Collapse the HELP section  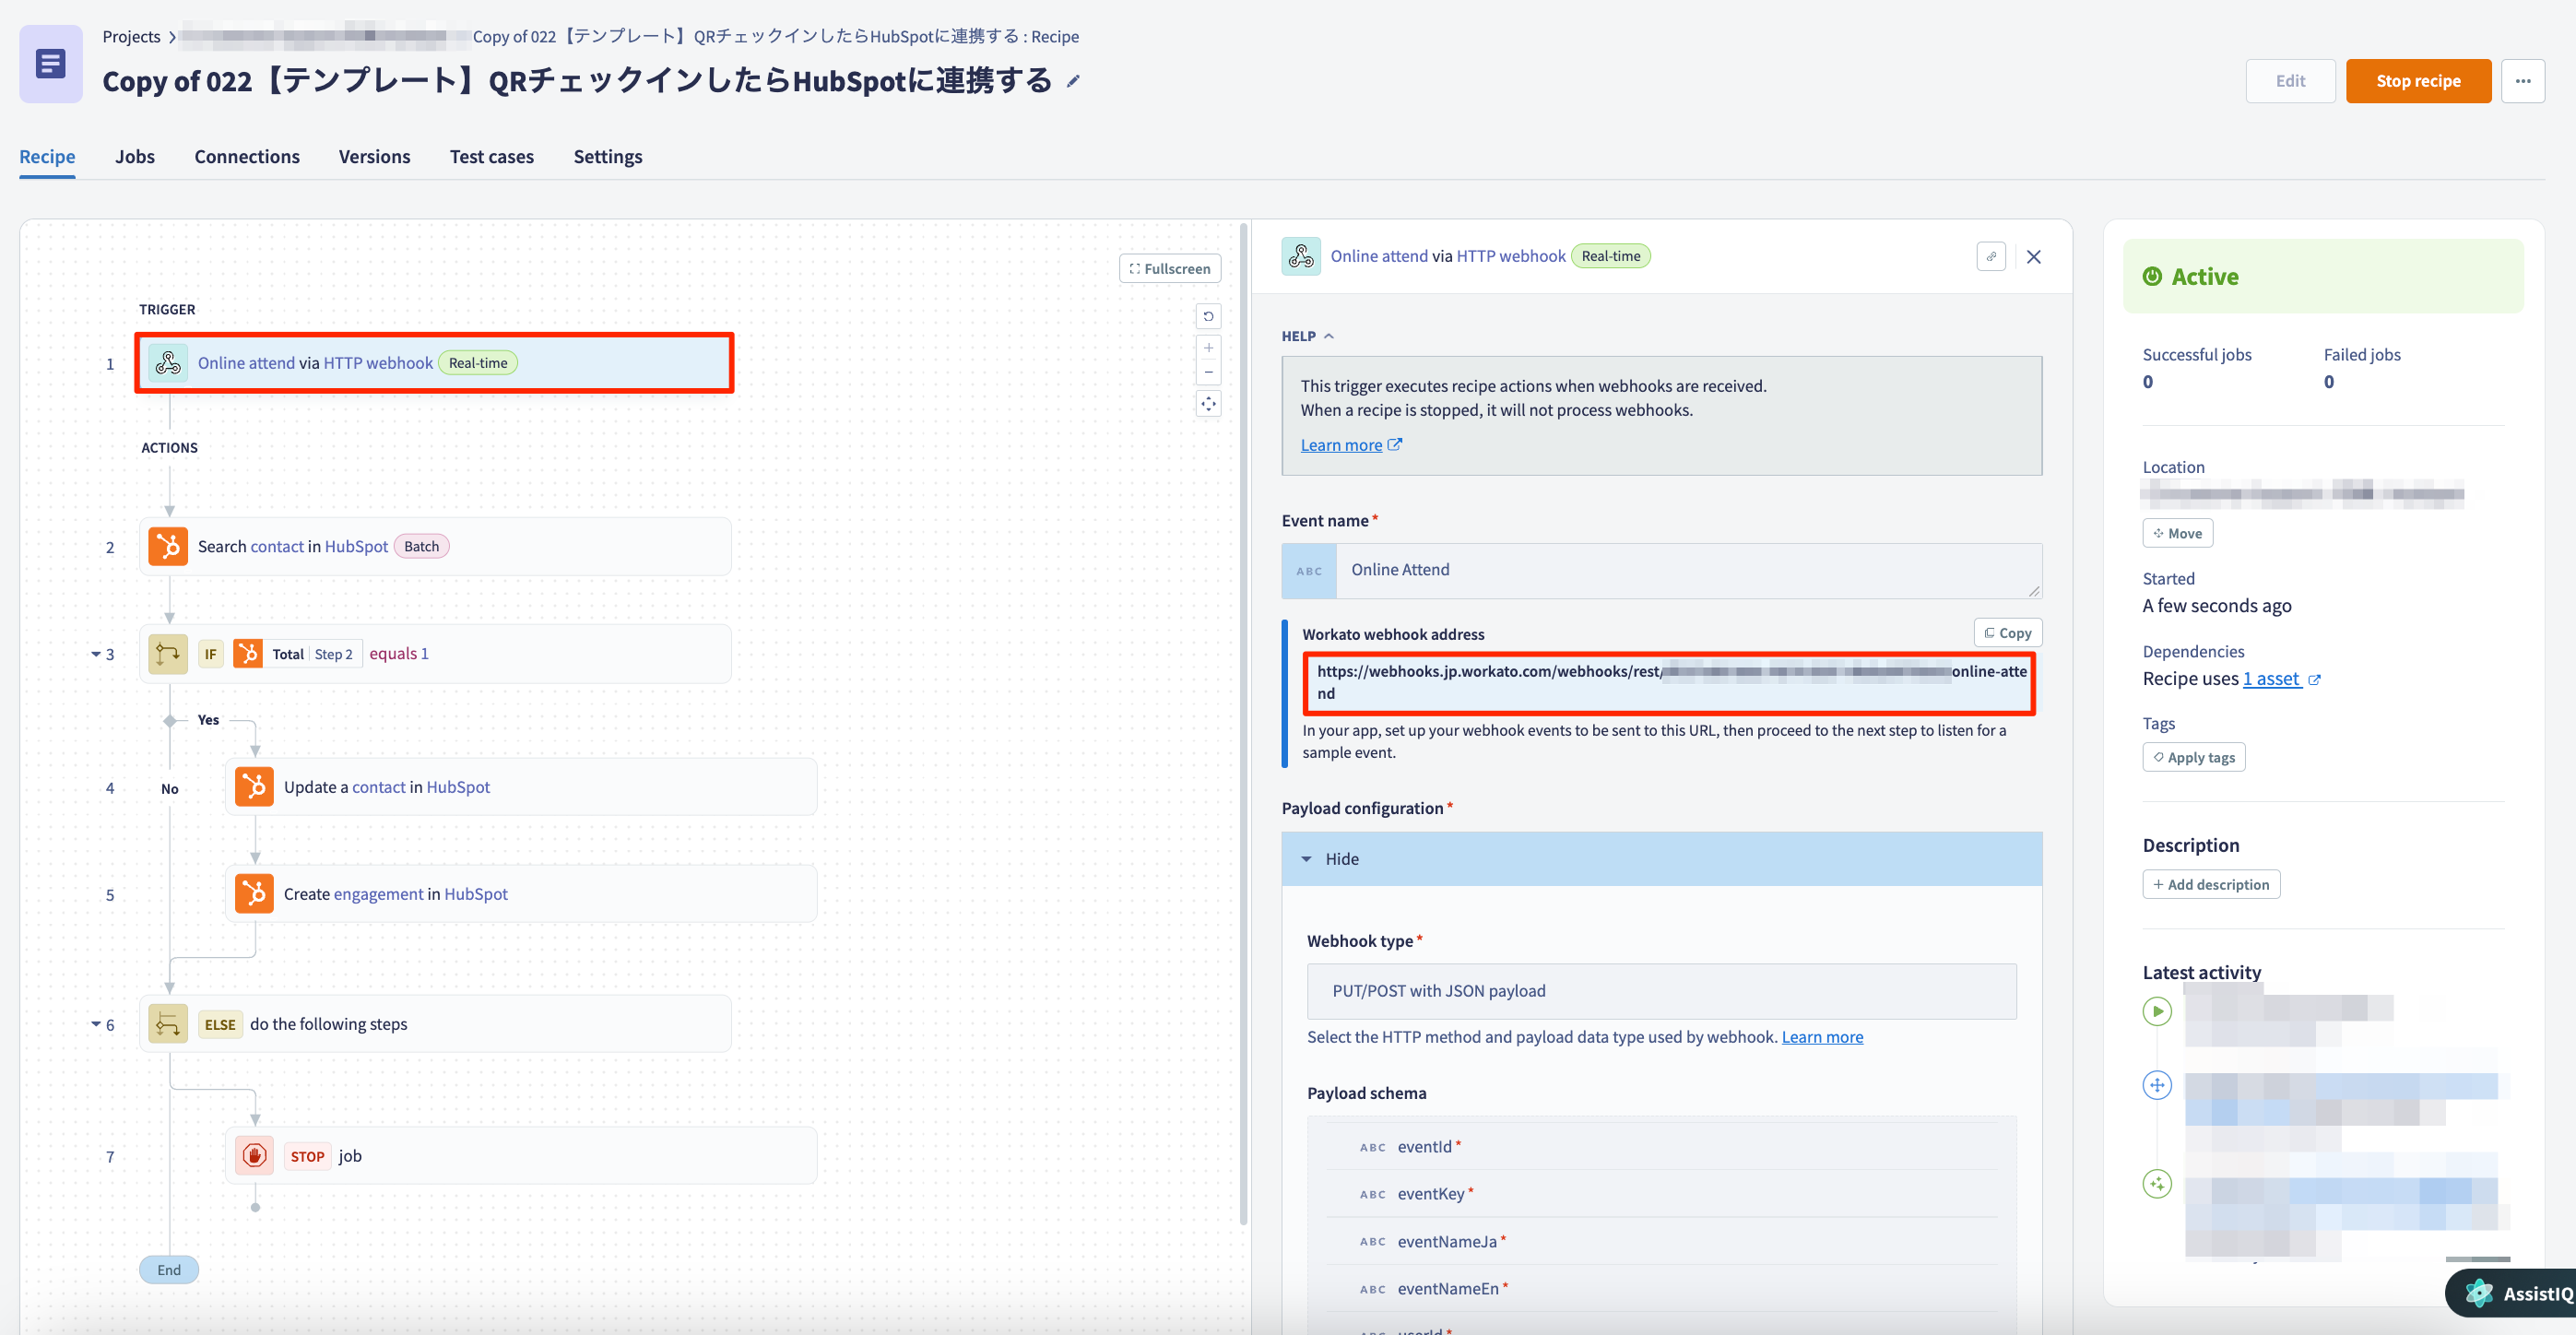1308,337
